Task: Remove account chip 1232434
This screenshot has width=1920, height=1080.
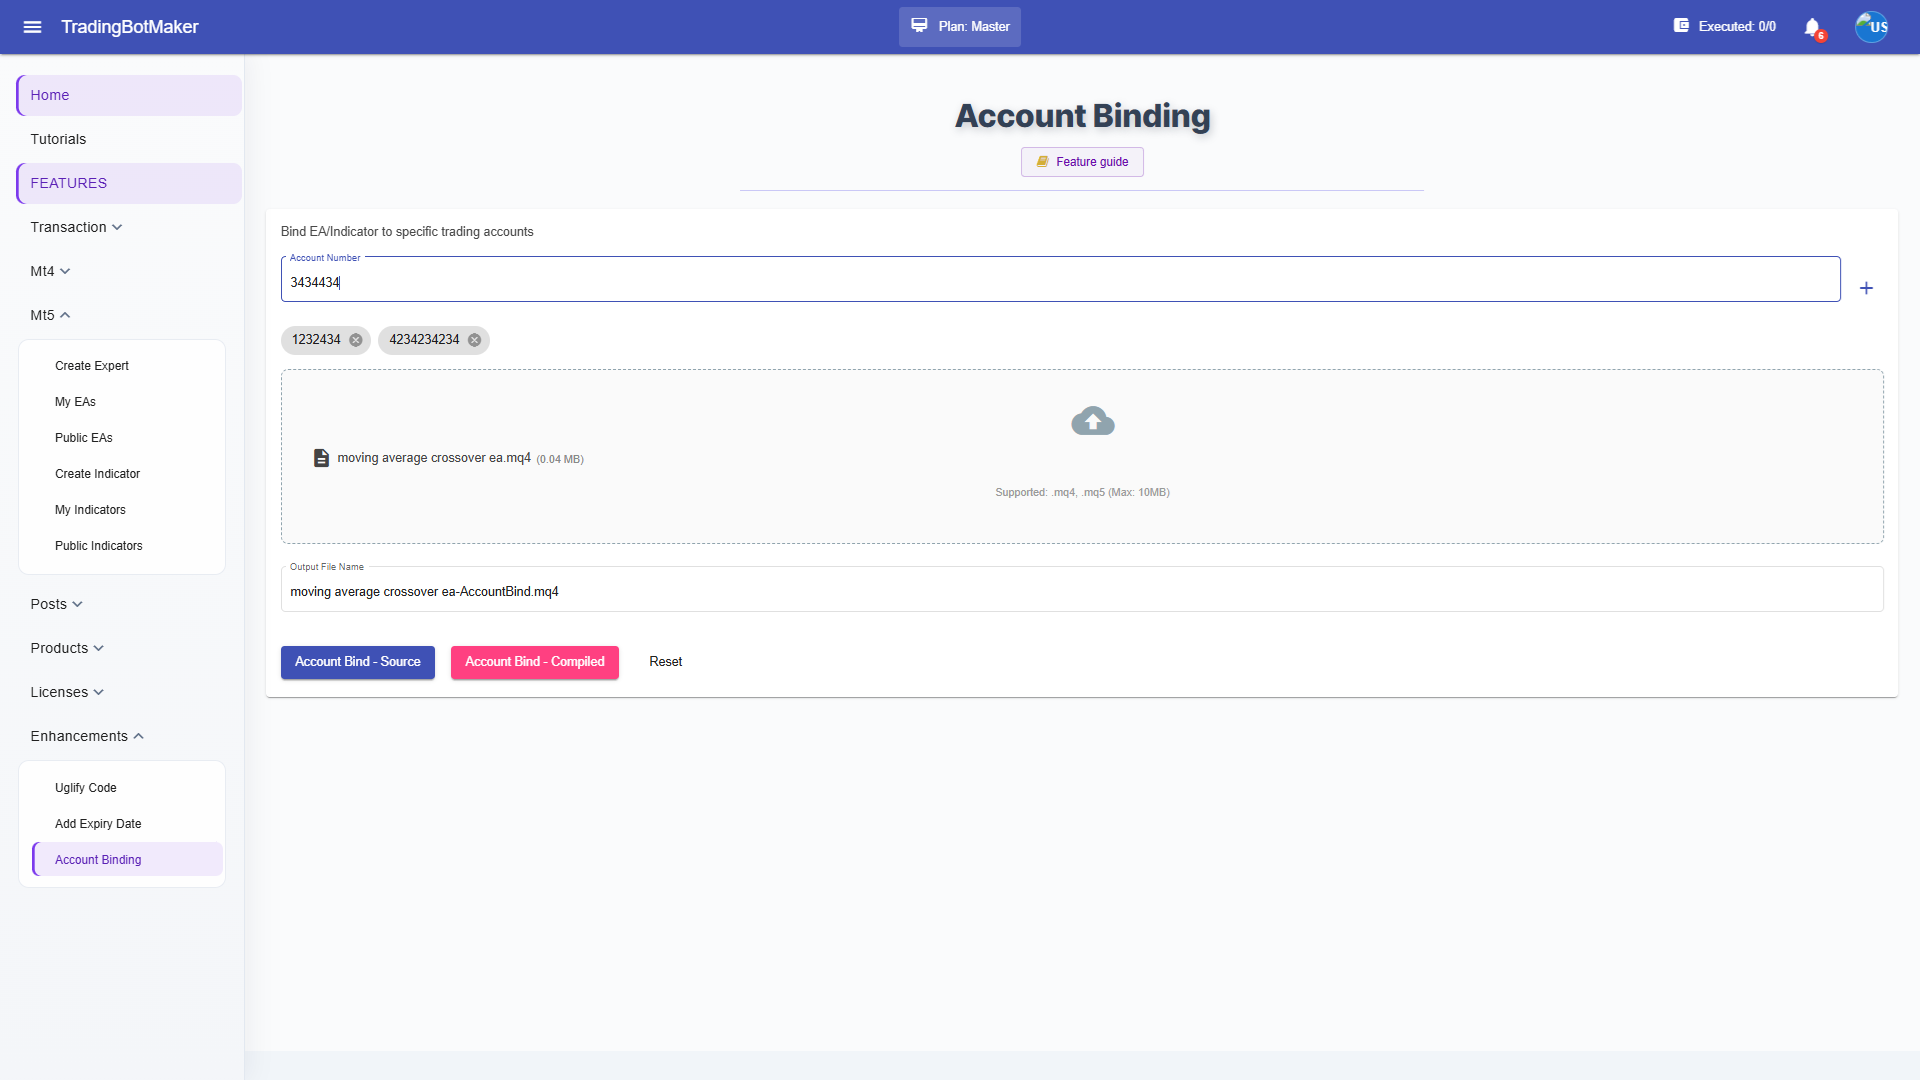Action: pos(355,340)
